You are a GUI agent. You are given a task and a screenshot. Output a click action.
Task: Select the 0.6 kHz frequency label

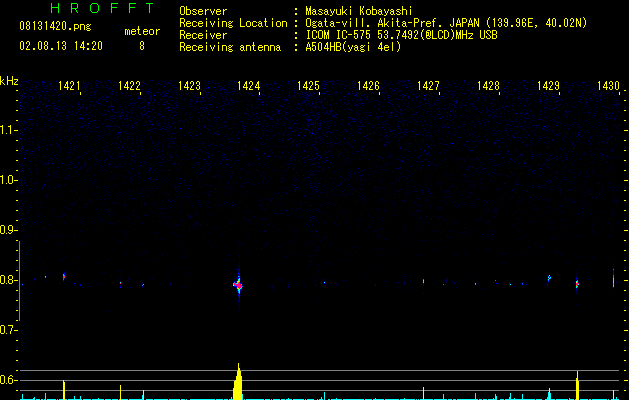10,380
